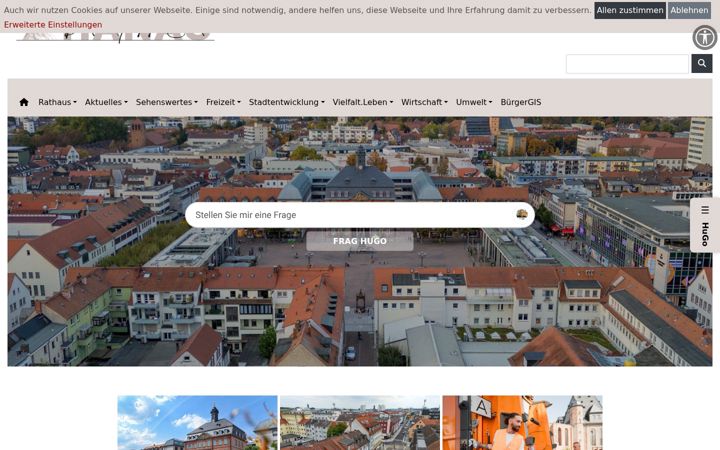The height and width of the screenshot is (450, 720).
Task: Open the Sehenswertes dropdown
Action: pyautogui.click(x=167, y=102)
